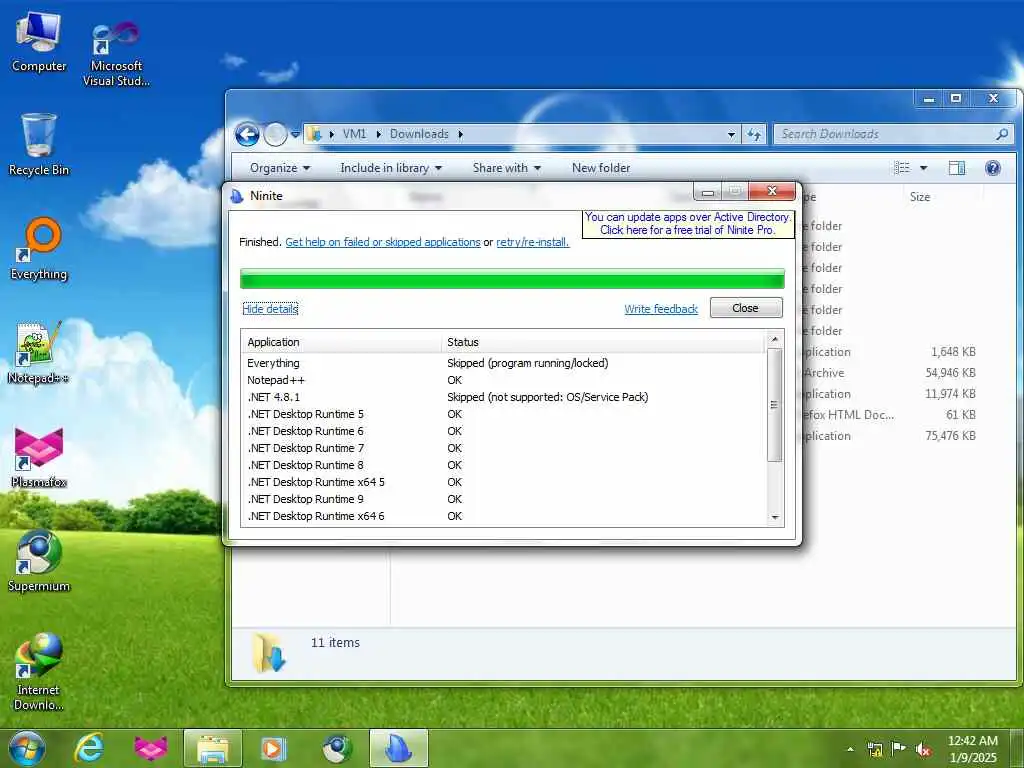Open the Computer desktop icon
This screenshot has width=1024, height=768.
(39, 42)
